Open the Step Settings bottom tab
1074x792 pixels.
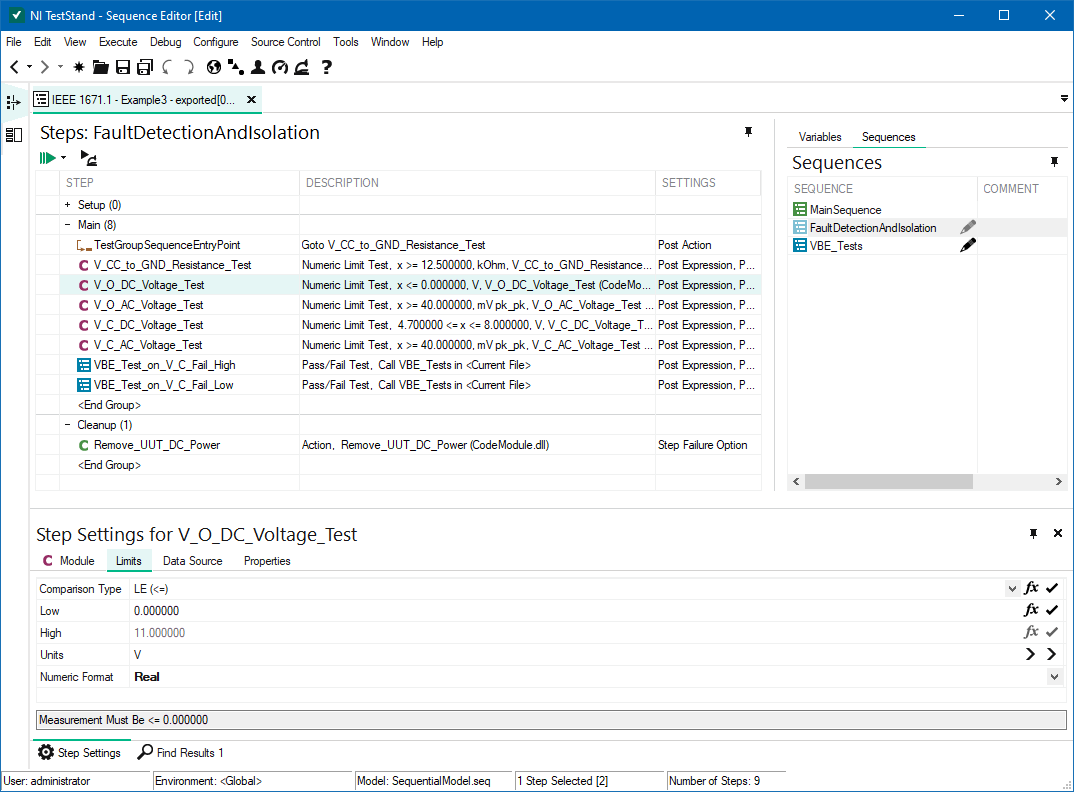pos(80,752)
